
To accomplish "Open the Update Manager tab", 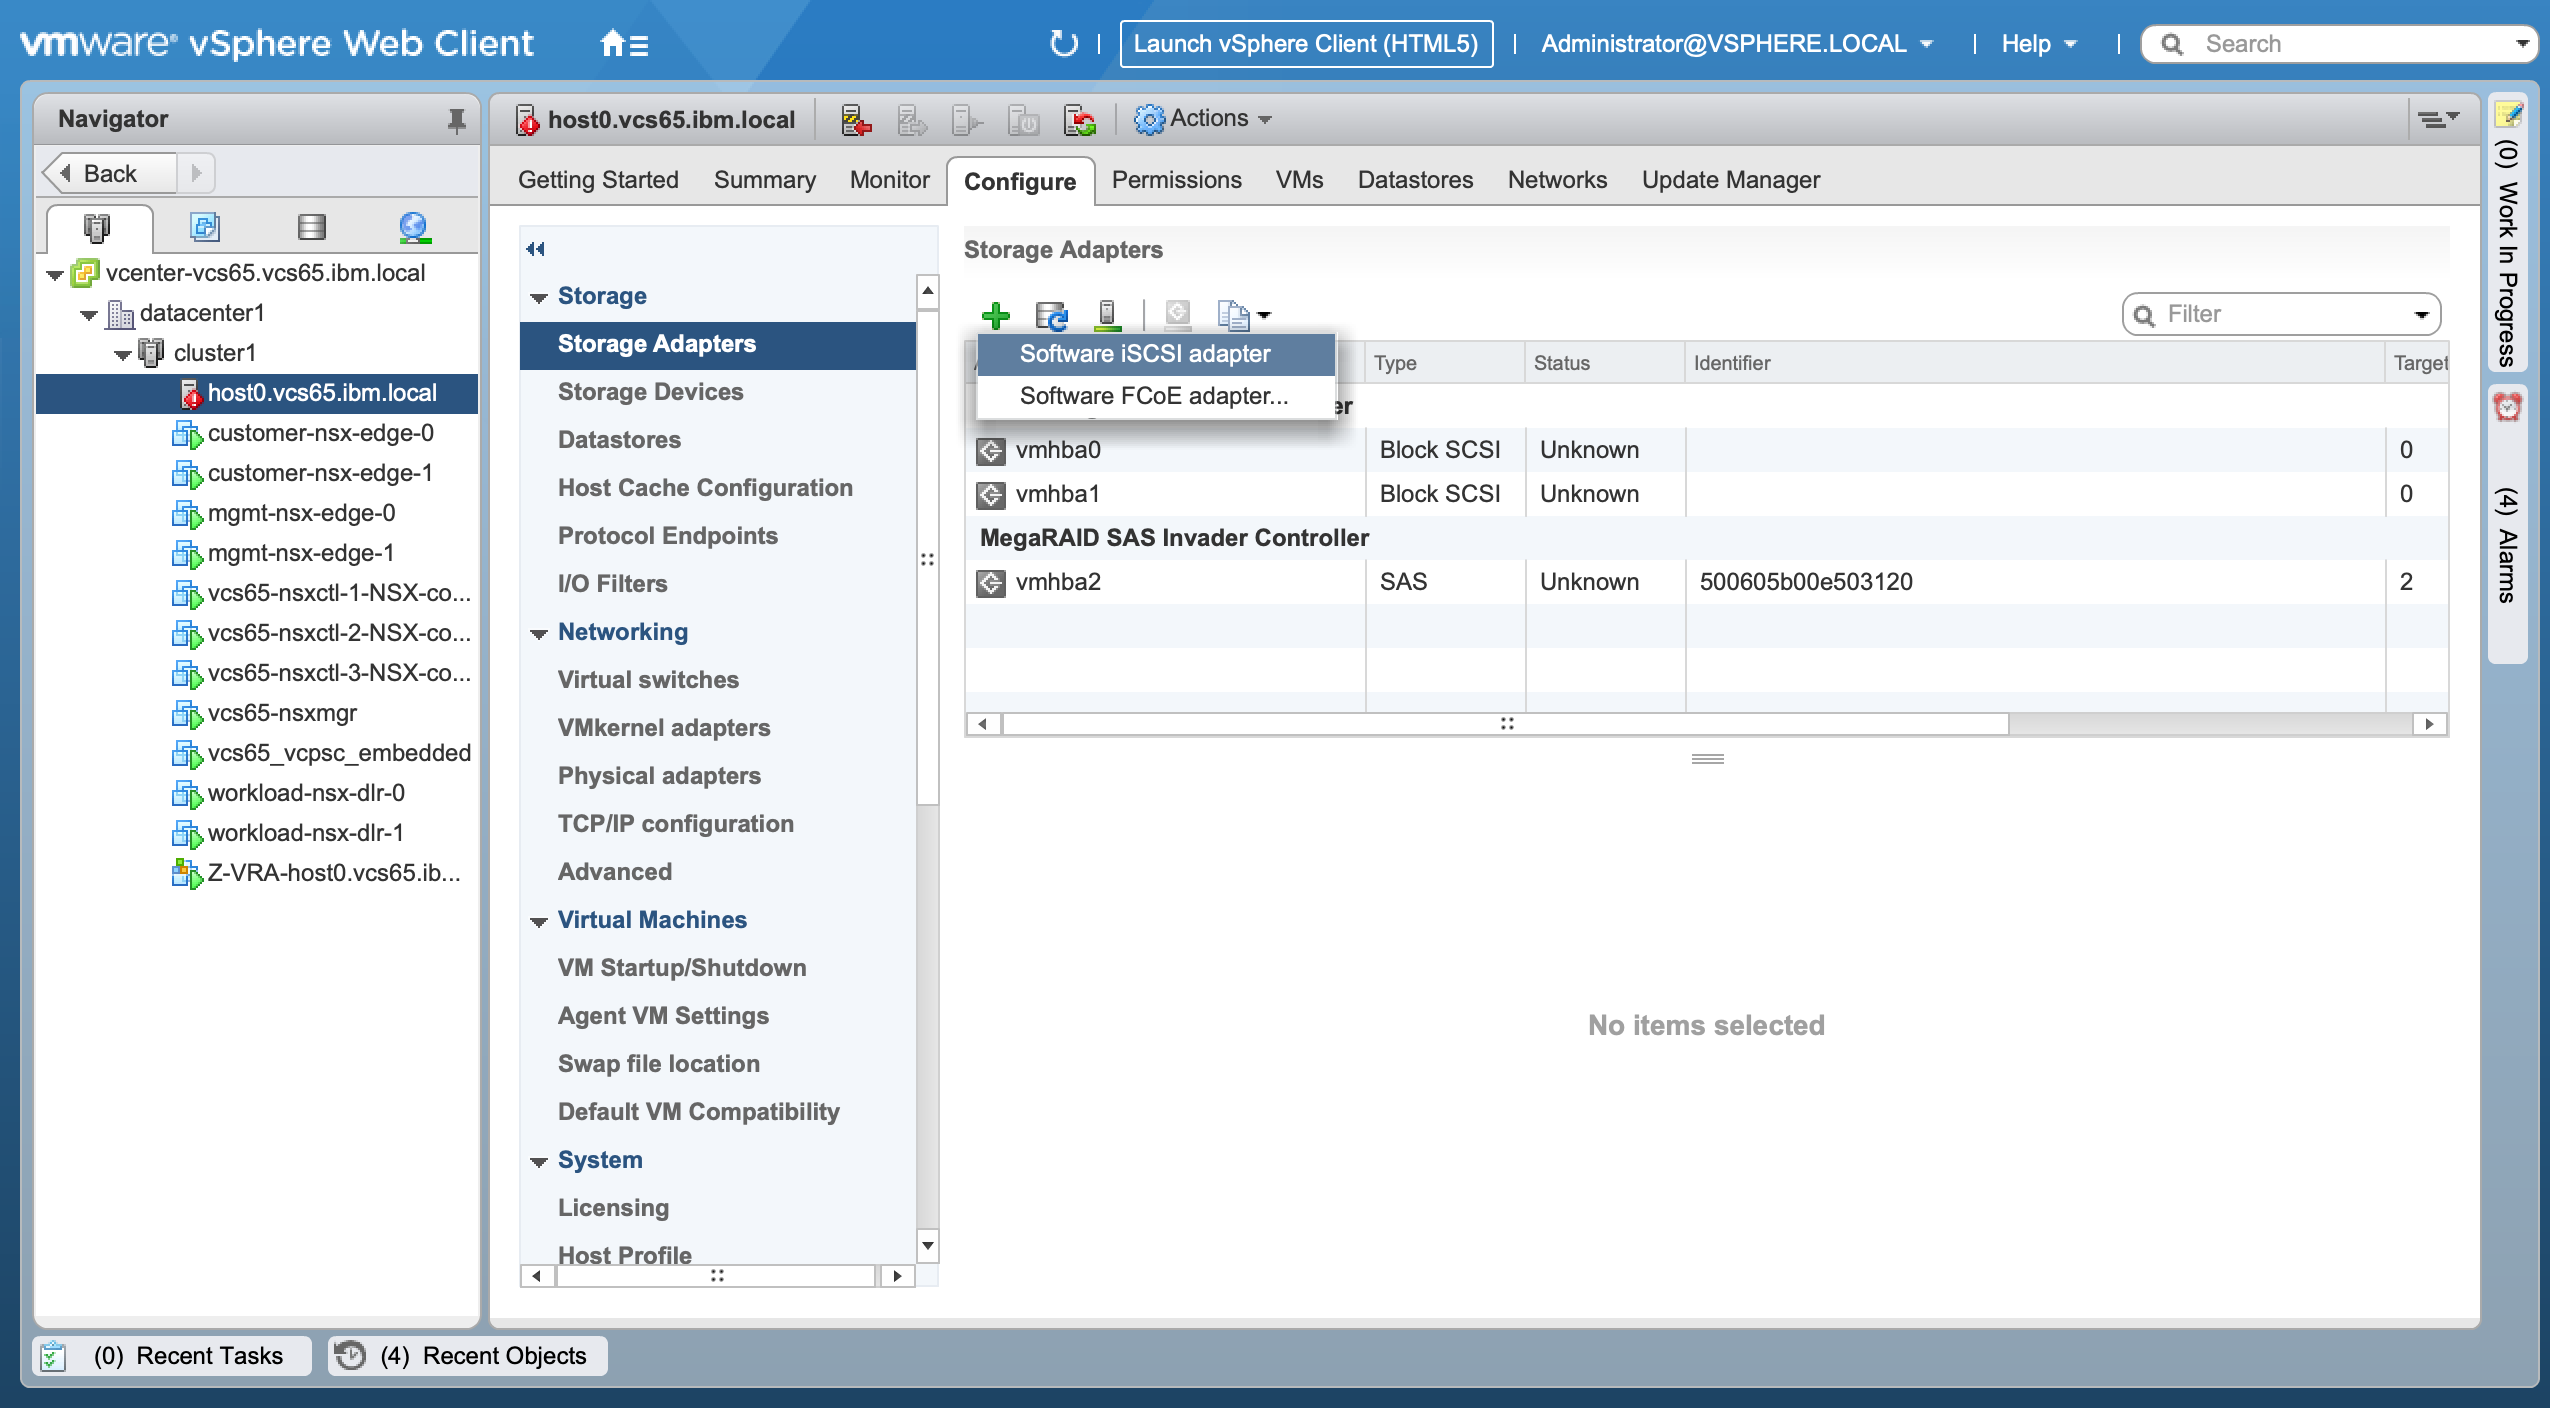I will (1730, 180).
